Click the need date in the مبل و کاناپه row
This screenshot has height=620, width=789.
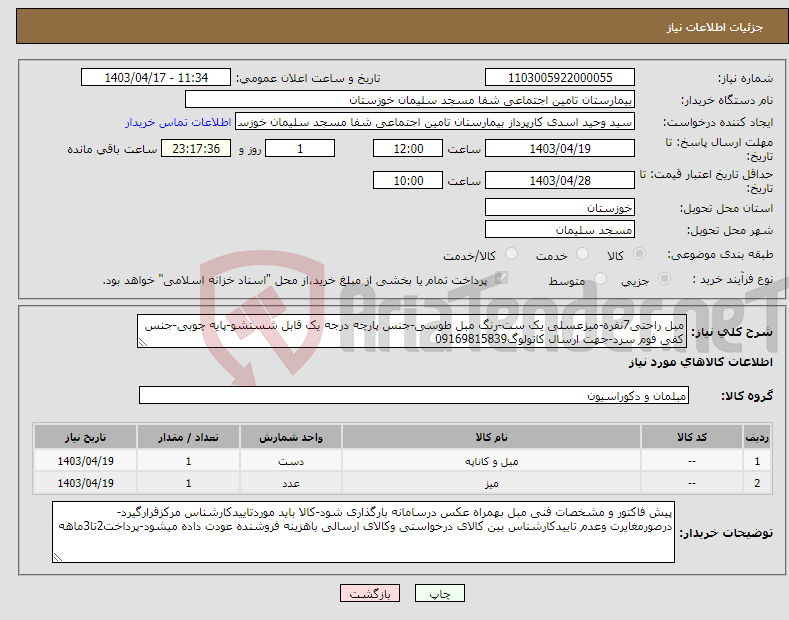(x=86, y=461)
